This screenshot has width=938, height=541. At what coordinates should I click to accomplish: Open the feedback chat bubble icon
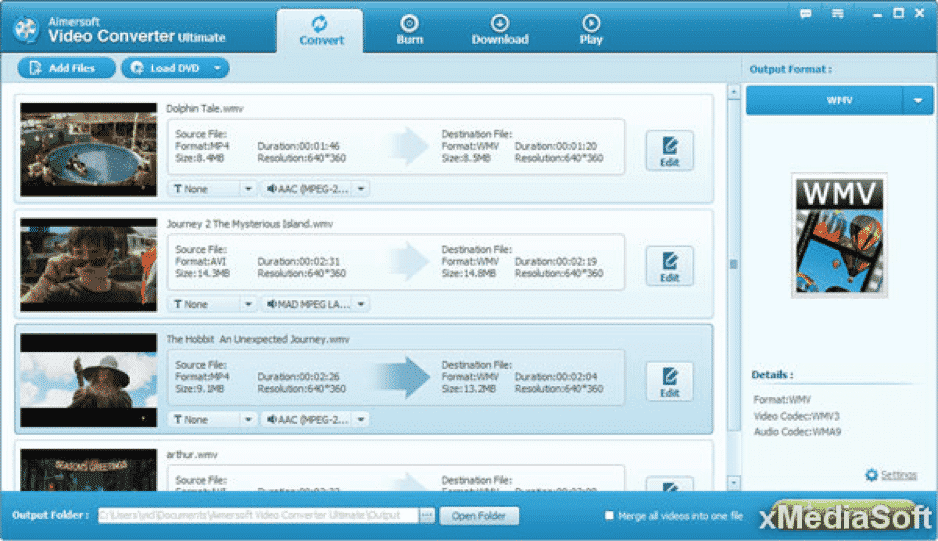point(806,14)
